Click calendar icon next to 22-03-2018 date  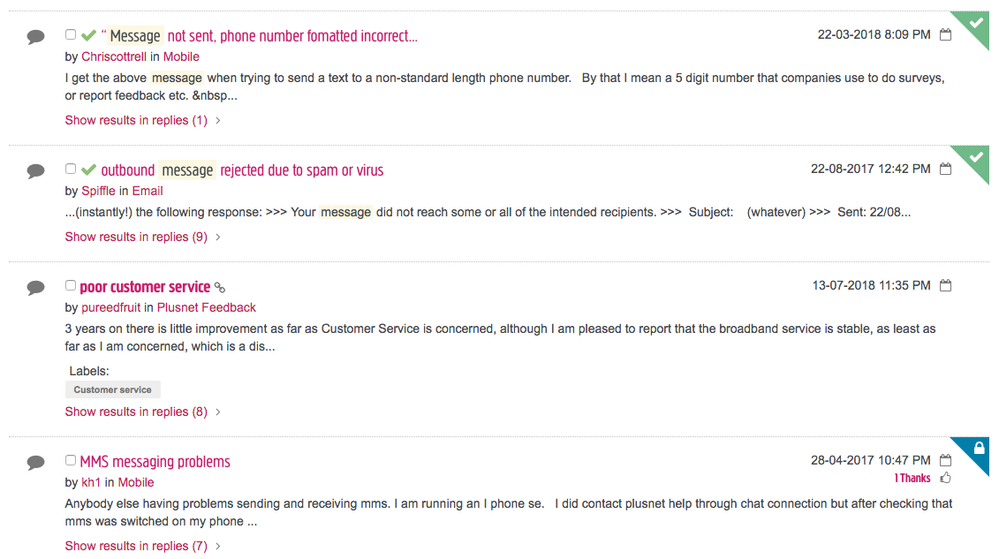pos(946,35)
